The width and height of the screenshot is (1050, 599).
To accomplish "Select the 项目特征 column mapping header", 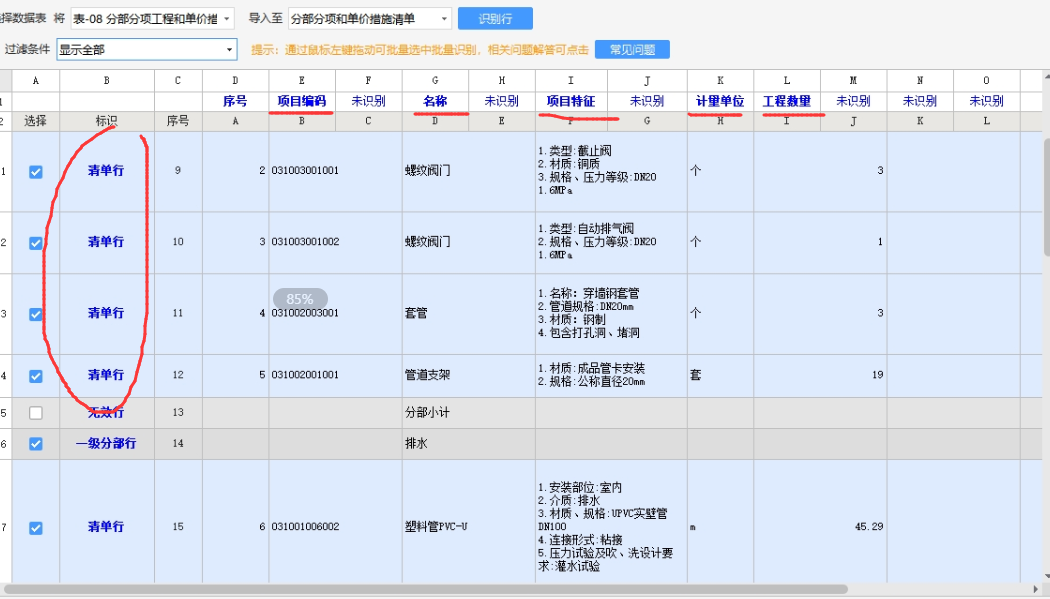I will click(x=571, y=101).
